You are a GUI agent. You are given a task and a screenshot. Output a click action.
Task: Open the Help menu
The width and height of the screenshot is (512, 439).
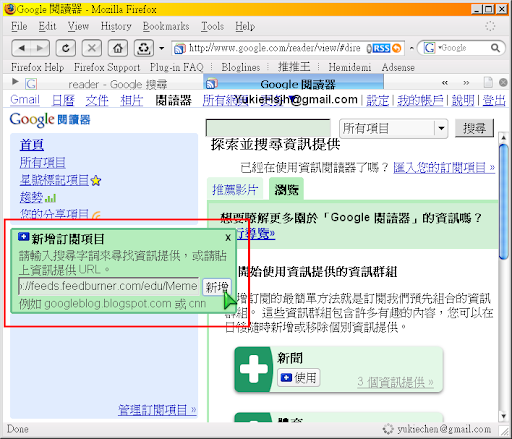[x=245, y=26]
